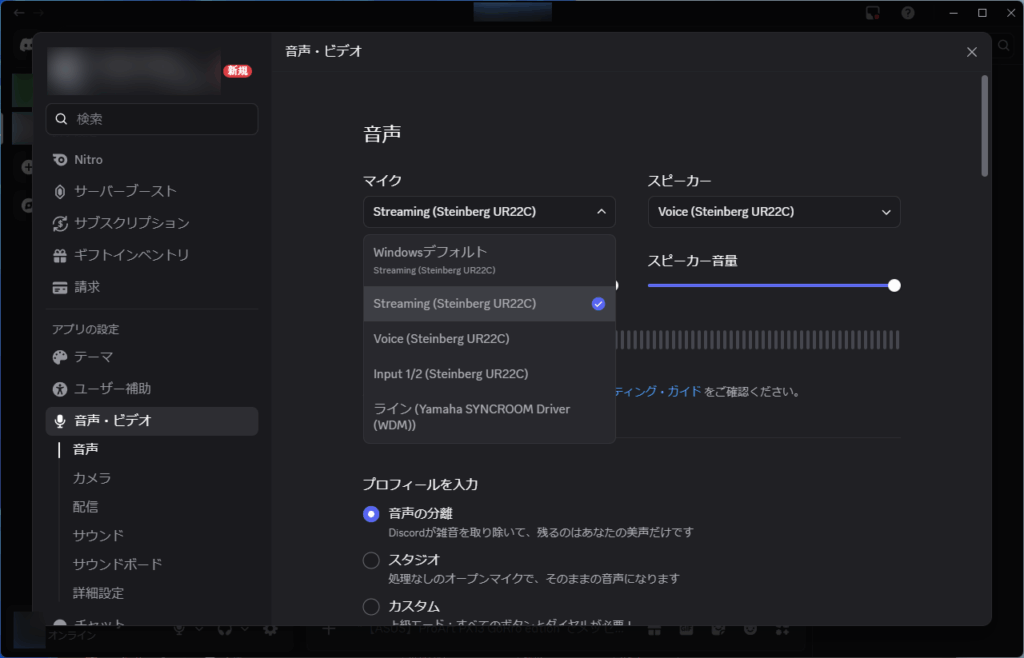Select 音声・ビデオ sidebar item
1024x658 pixels.
click(152, 421)
